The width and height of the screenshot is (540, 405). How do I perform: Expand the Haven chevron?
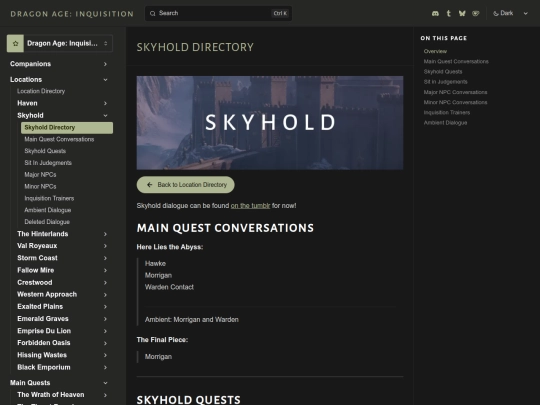[x=105, y=103]
